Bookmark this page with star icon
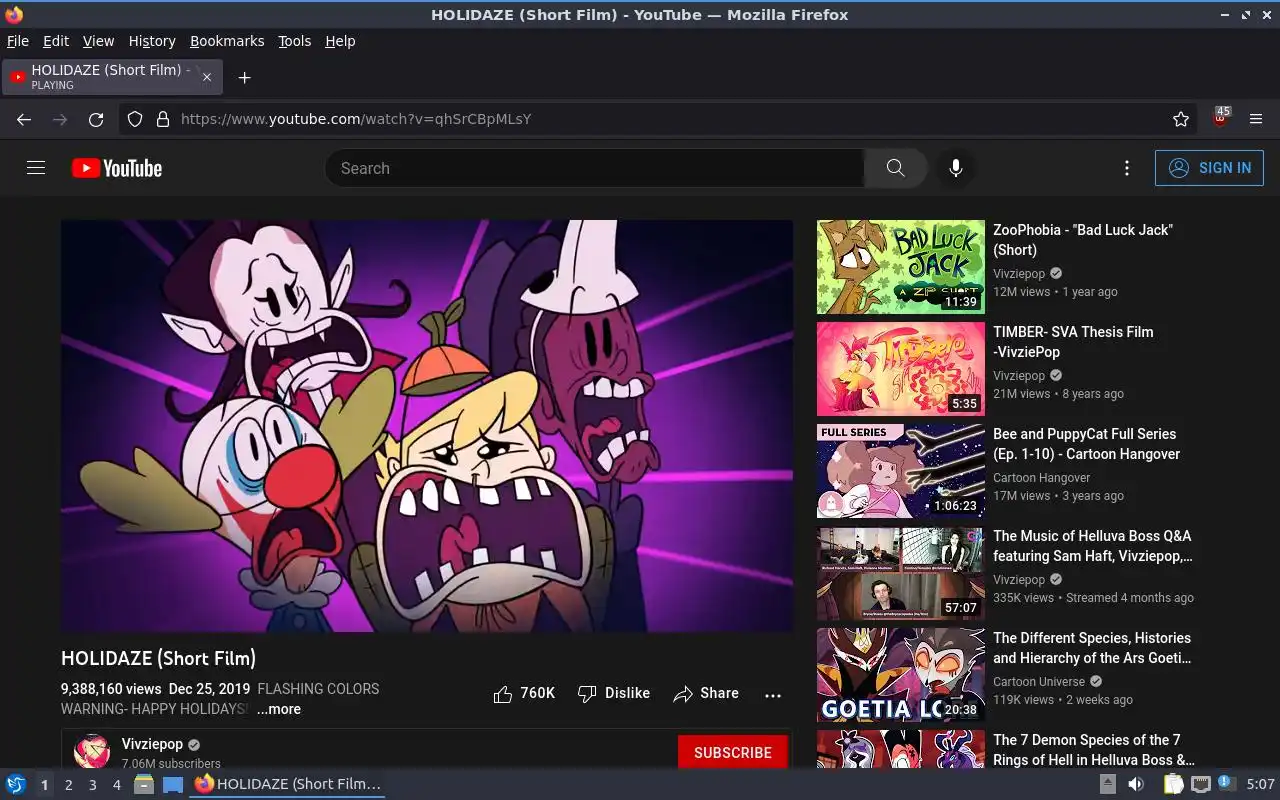This screenshot has width=1280, height=800. click(1181, 119)
